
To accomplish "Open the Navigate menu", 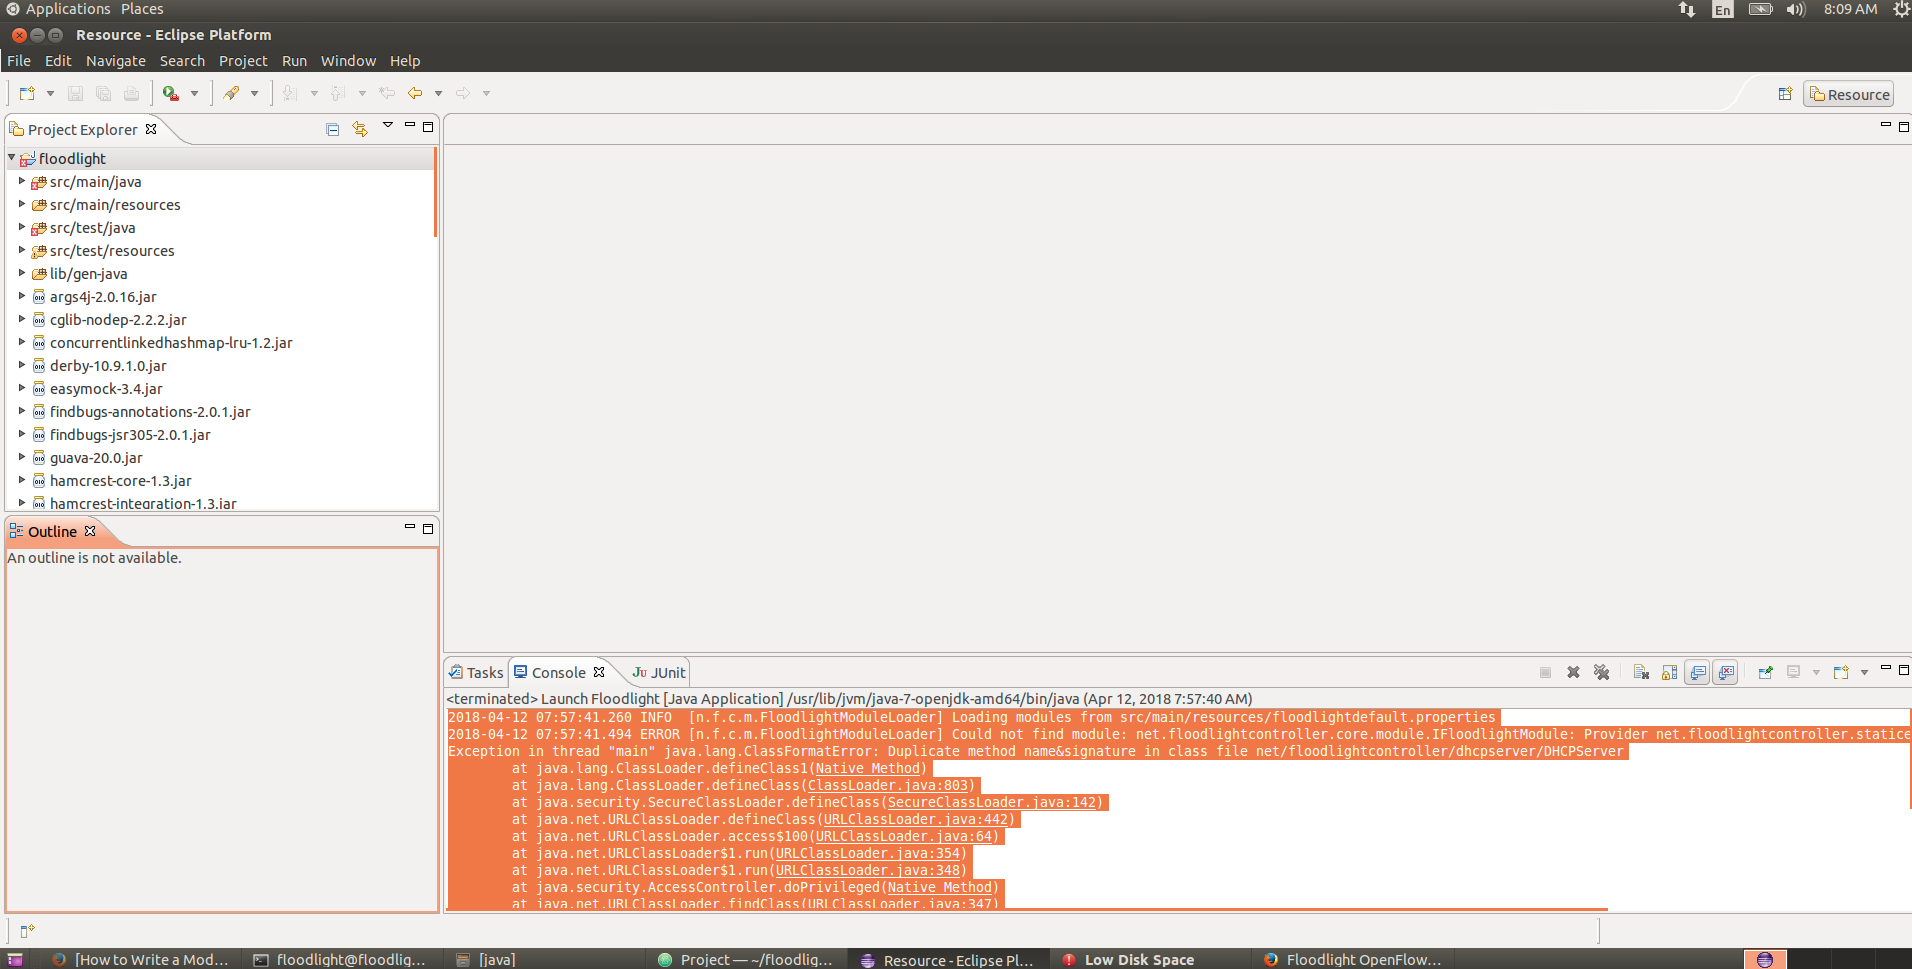I will point(116,61).
